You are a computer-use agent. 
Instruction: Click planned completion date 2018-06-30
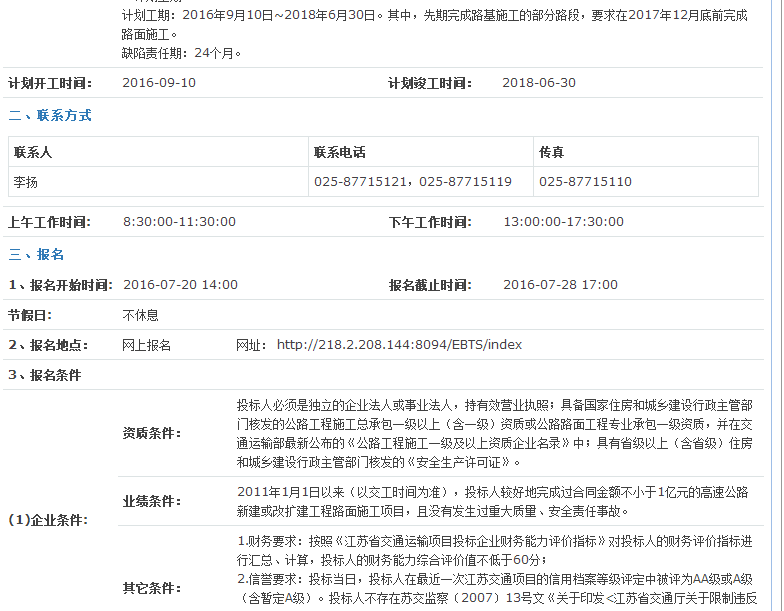click(539, 83)
